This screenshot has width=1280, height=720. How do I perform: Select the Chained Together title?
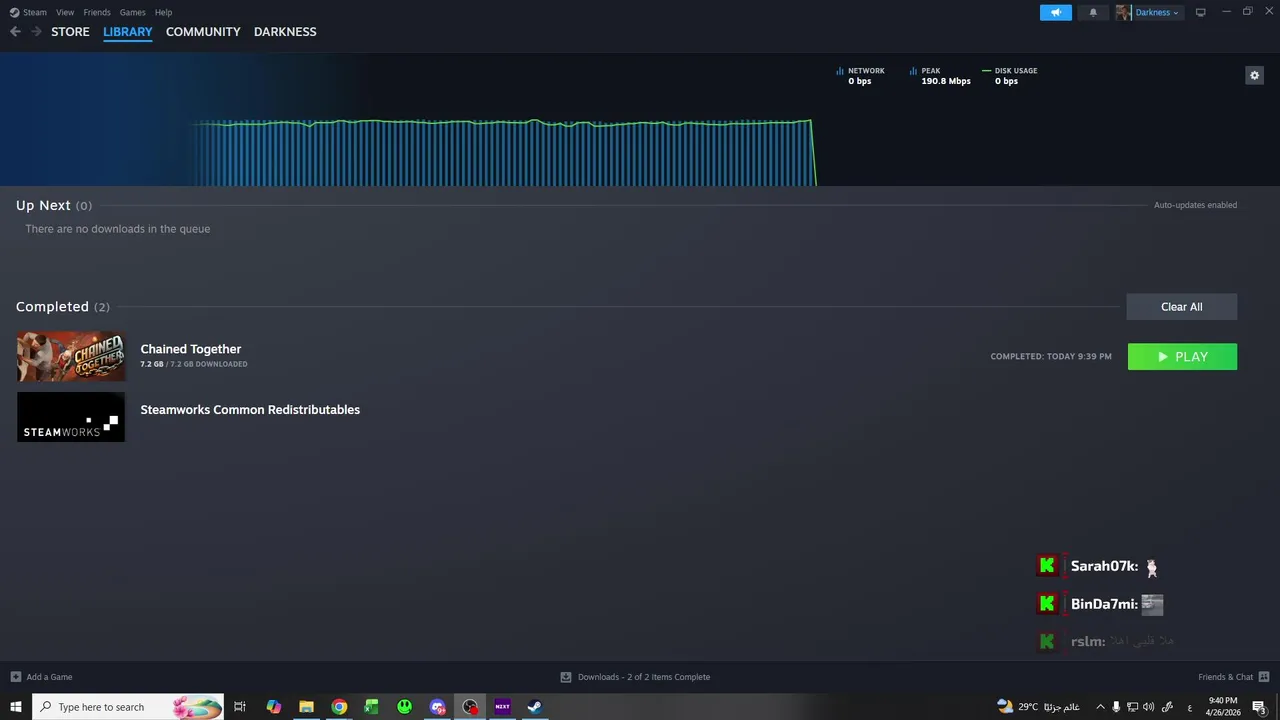(191, 349)
